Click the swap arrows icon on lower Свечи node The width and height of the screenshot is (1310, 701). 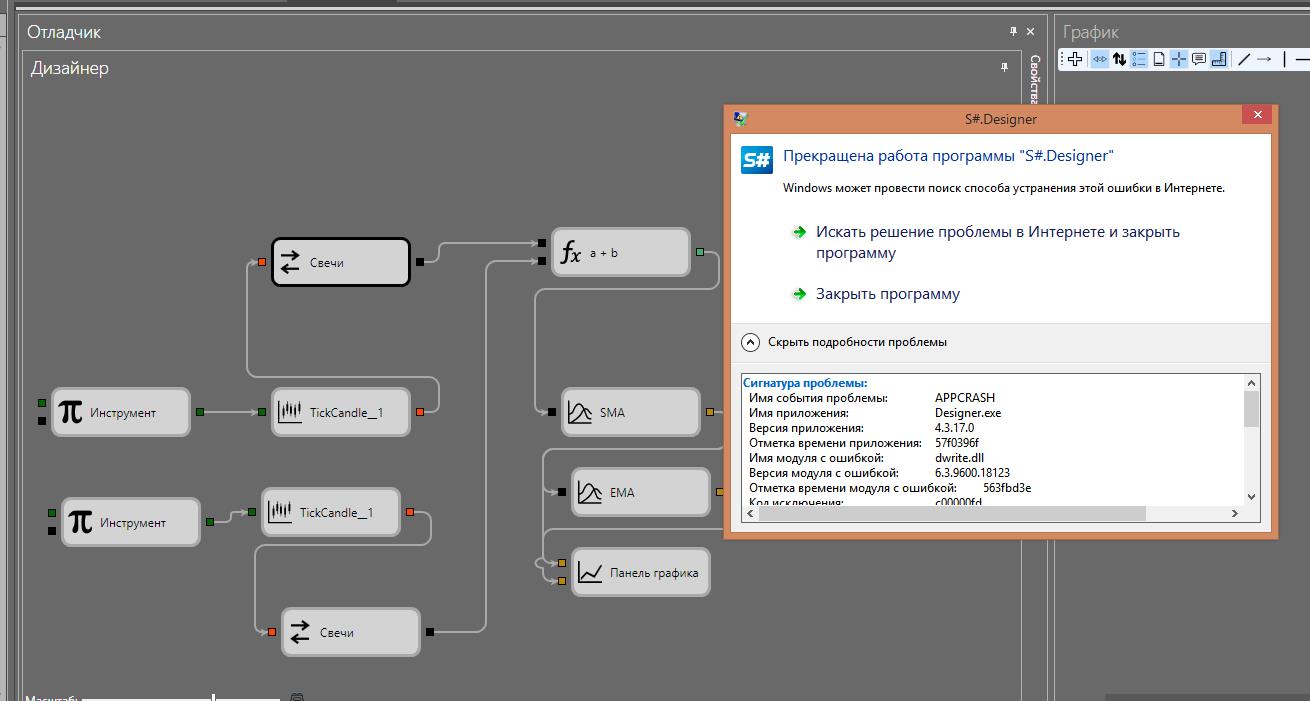pyautogui.click(x=300, y=632)
